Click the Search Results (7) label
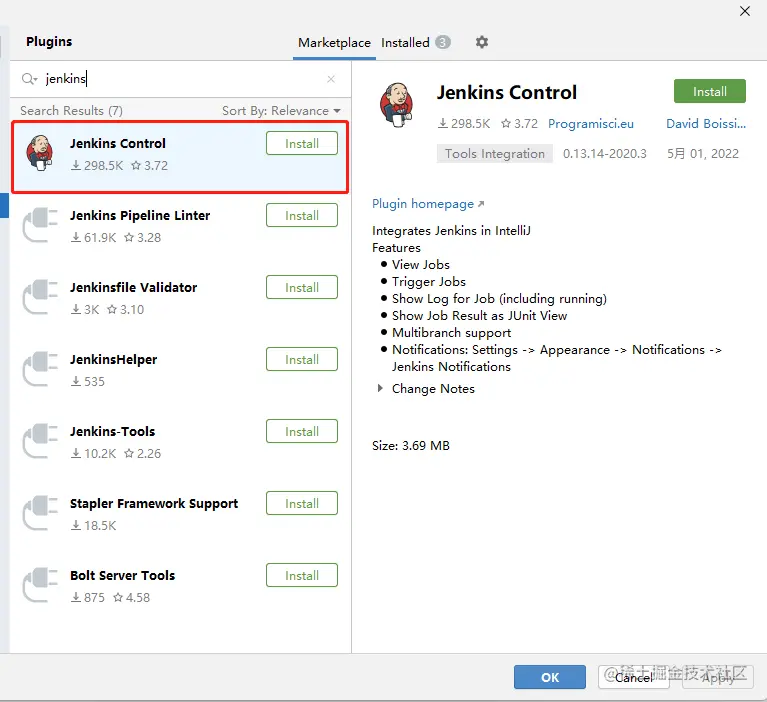767x702 pixels. 71,111
